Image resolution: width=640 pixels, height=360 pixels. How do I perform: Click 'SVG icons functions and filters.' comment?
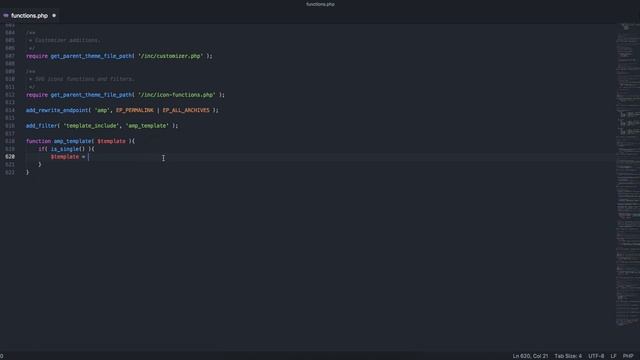click(x=81, y=79)
